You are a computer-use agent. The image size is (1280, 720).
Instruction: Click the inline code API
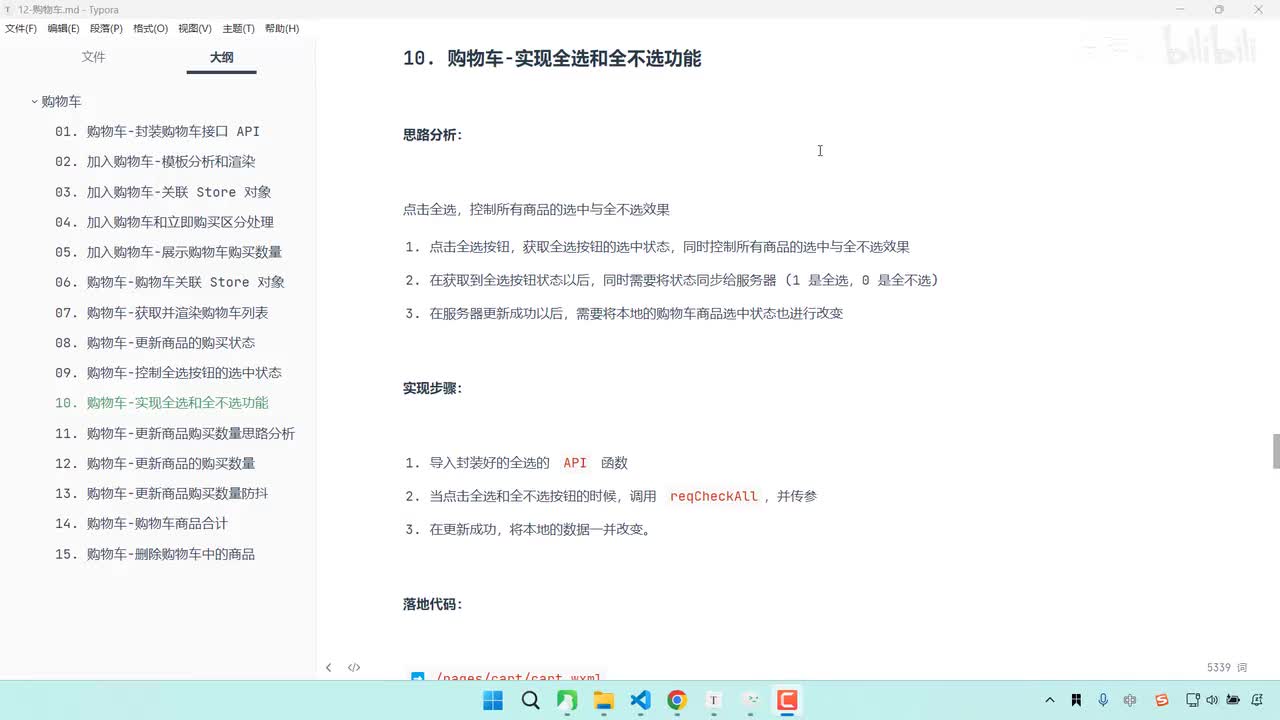(x=575, y=463)
